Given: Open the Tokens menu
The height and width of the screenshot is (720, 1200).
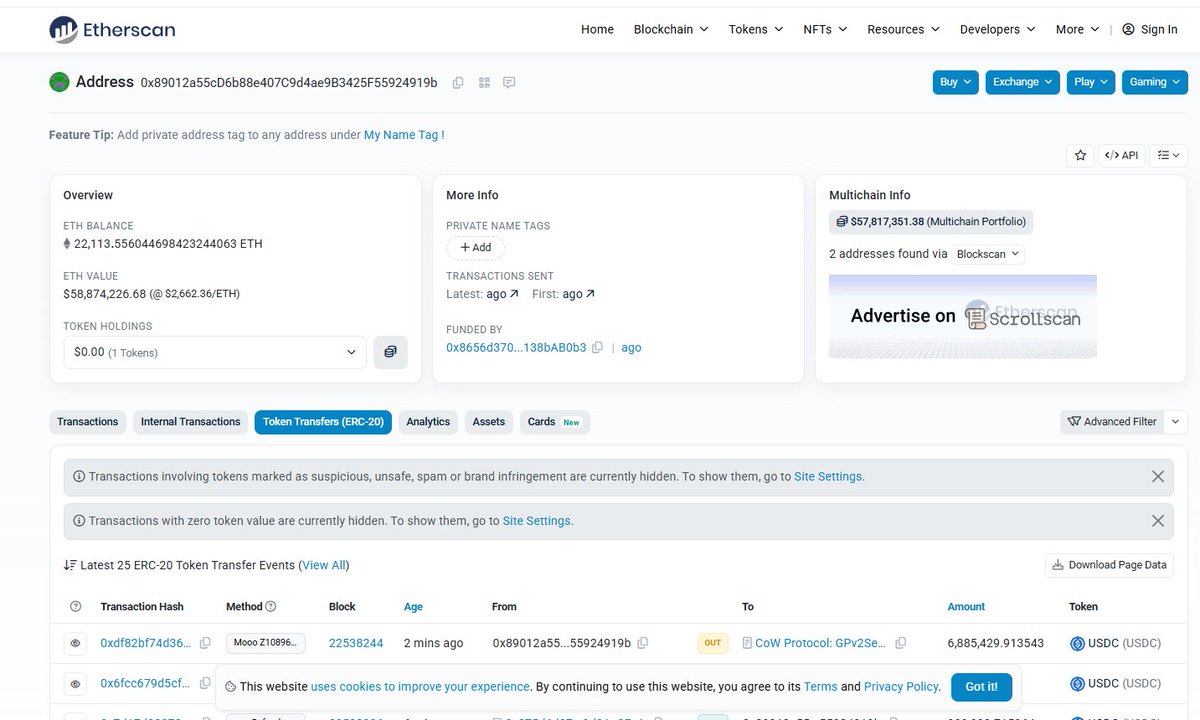Looking at the screenshot, I should click(x=755, y=29).
